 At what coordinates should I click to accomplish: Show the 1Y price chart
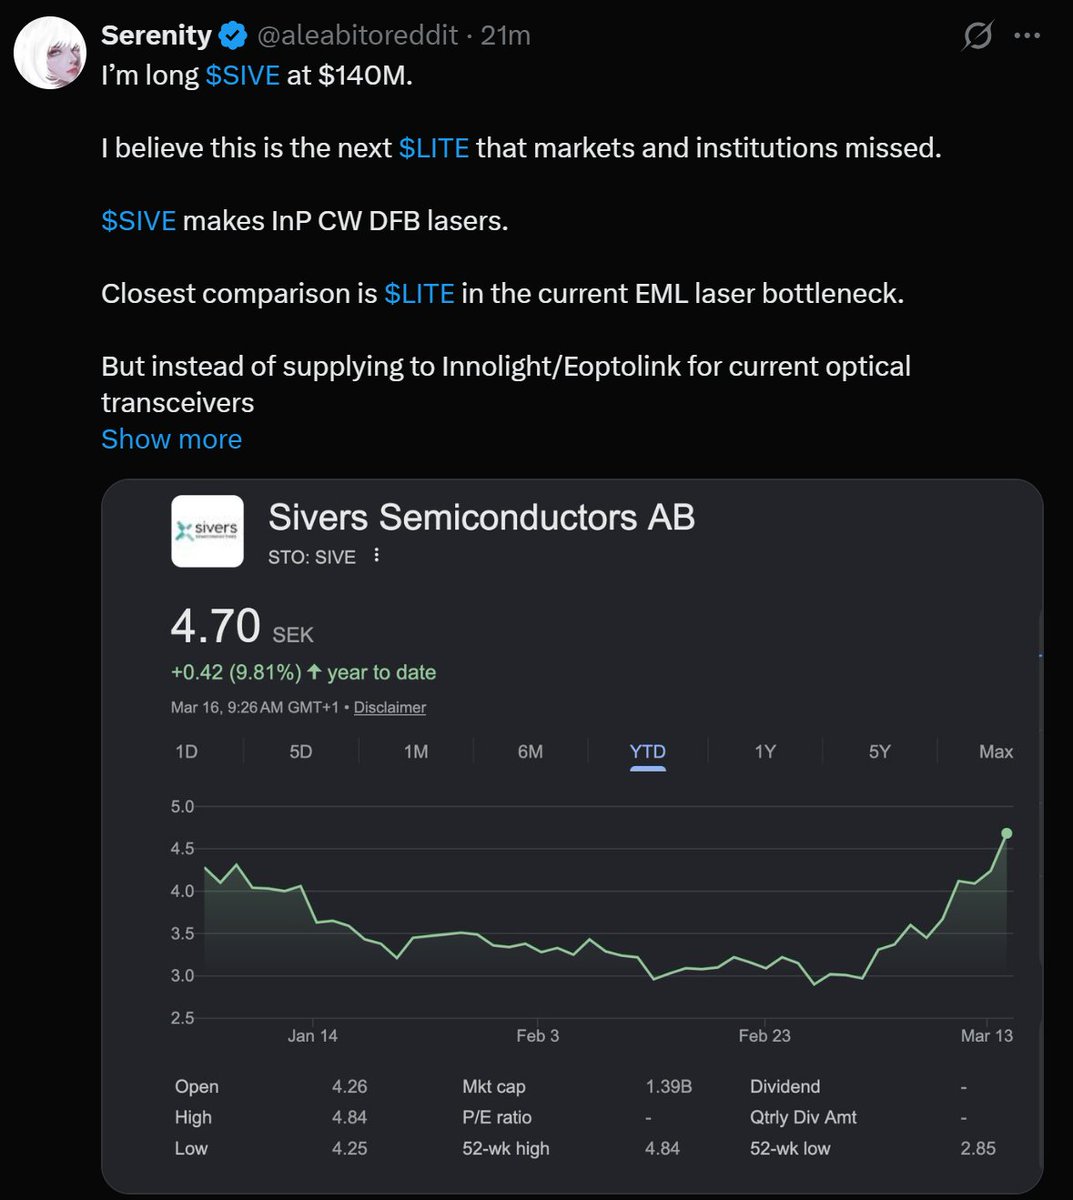tap(765, 751)
